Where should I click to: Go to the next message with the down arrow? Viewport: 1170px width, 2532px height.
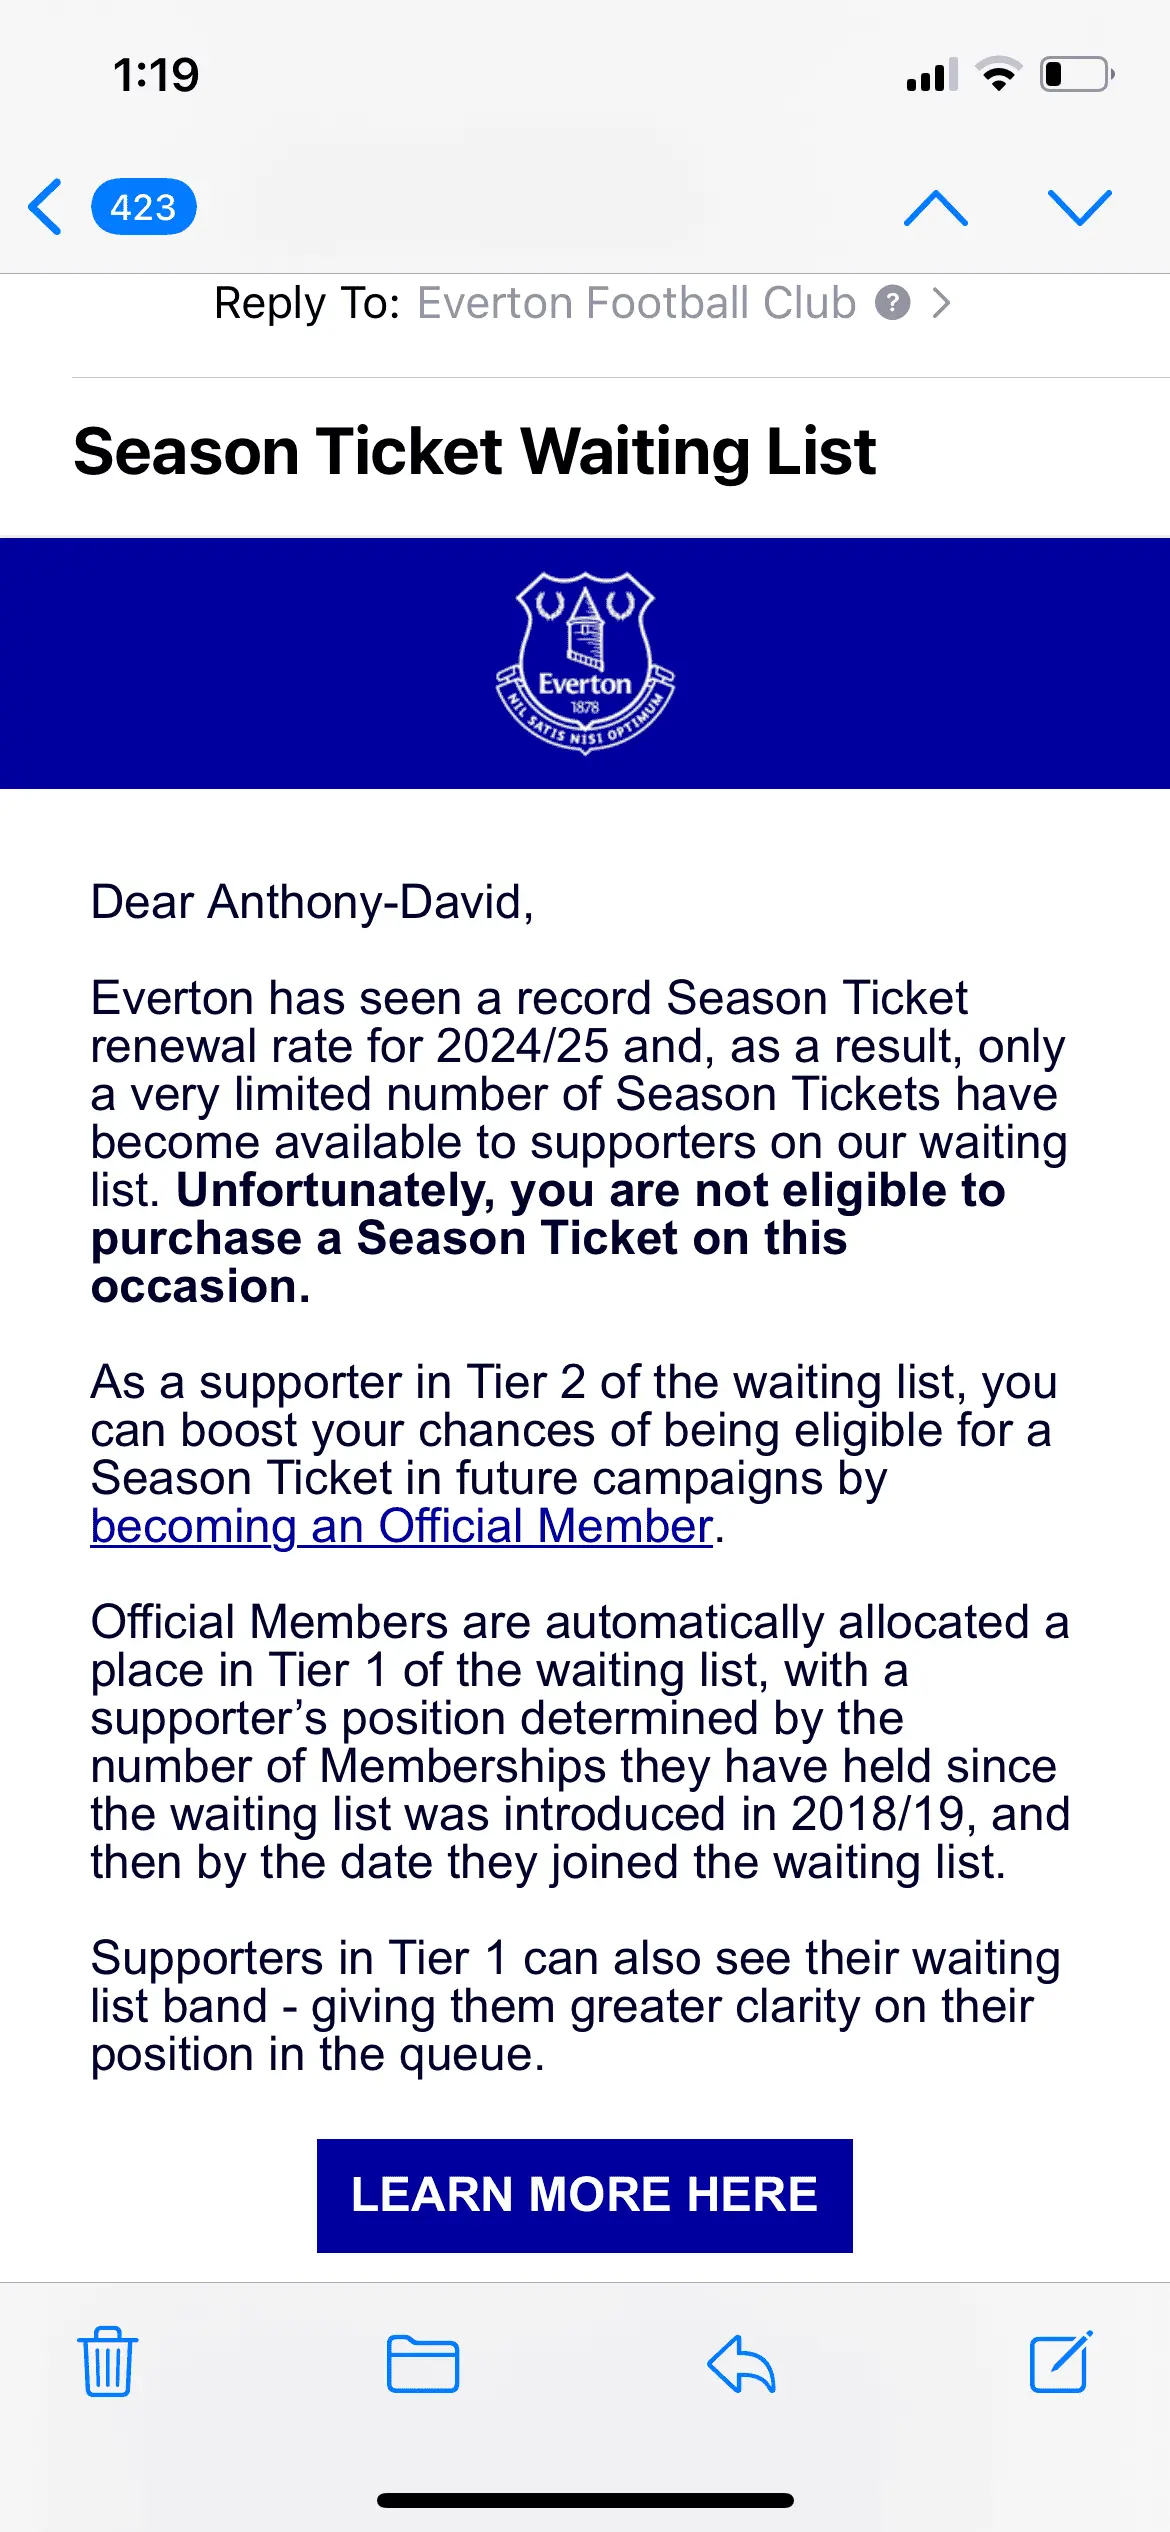point(1079,207)
